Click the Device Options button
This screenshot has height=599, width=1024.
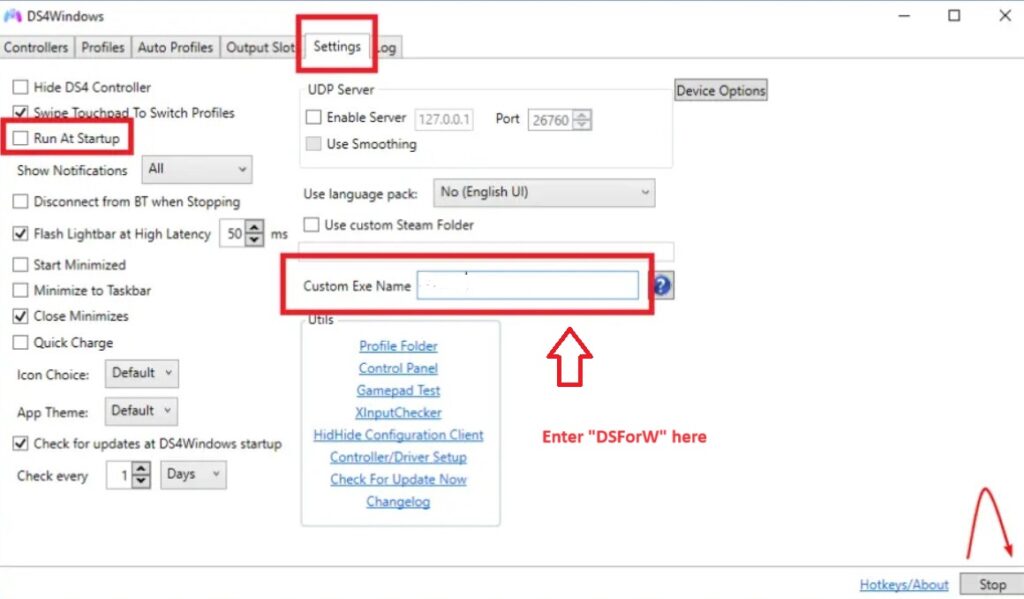[x=720, y=90]
